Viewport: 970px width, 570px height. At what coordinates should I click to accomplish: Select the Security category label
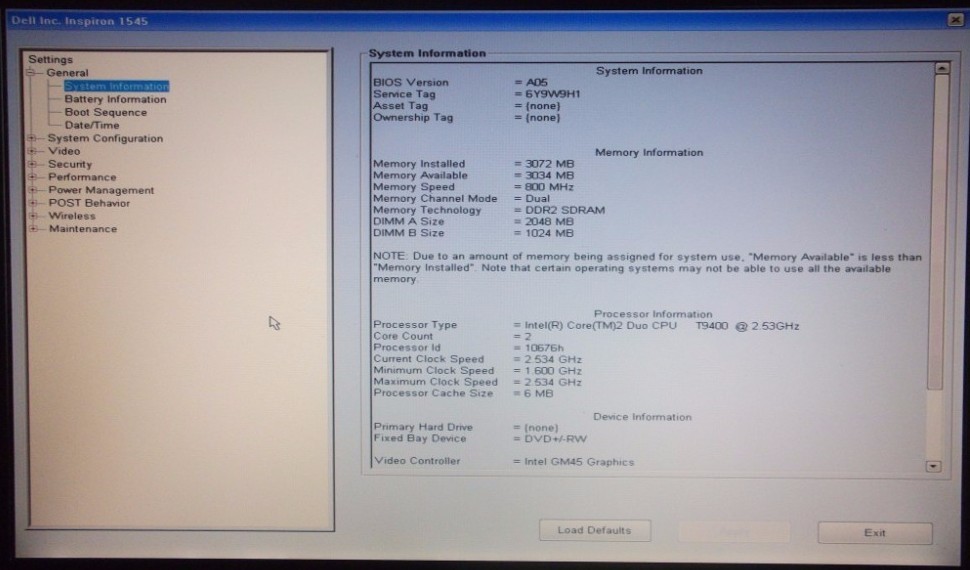[70, 164]
